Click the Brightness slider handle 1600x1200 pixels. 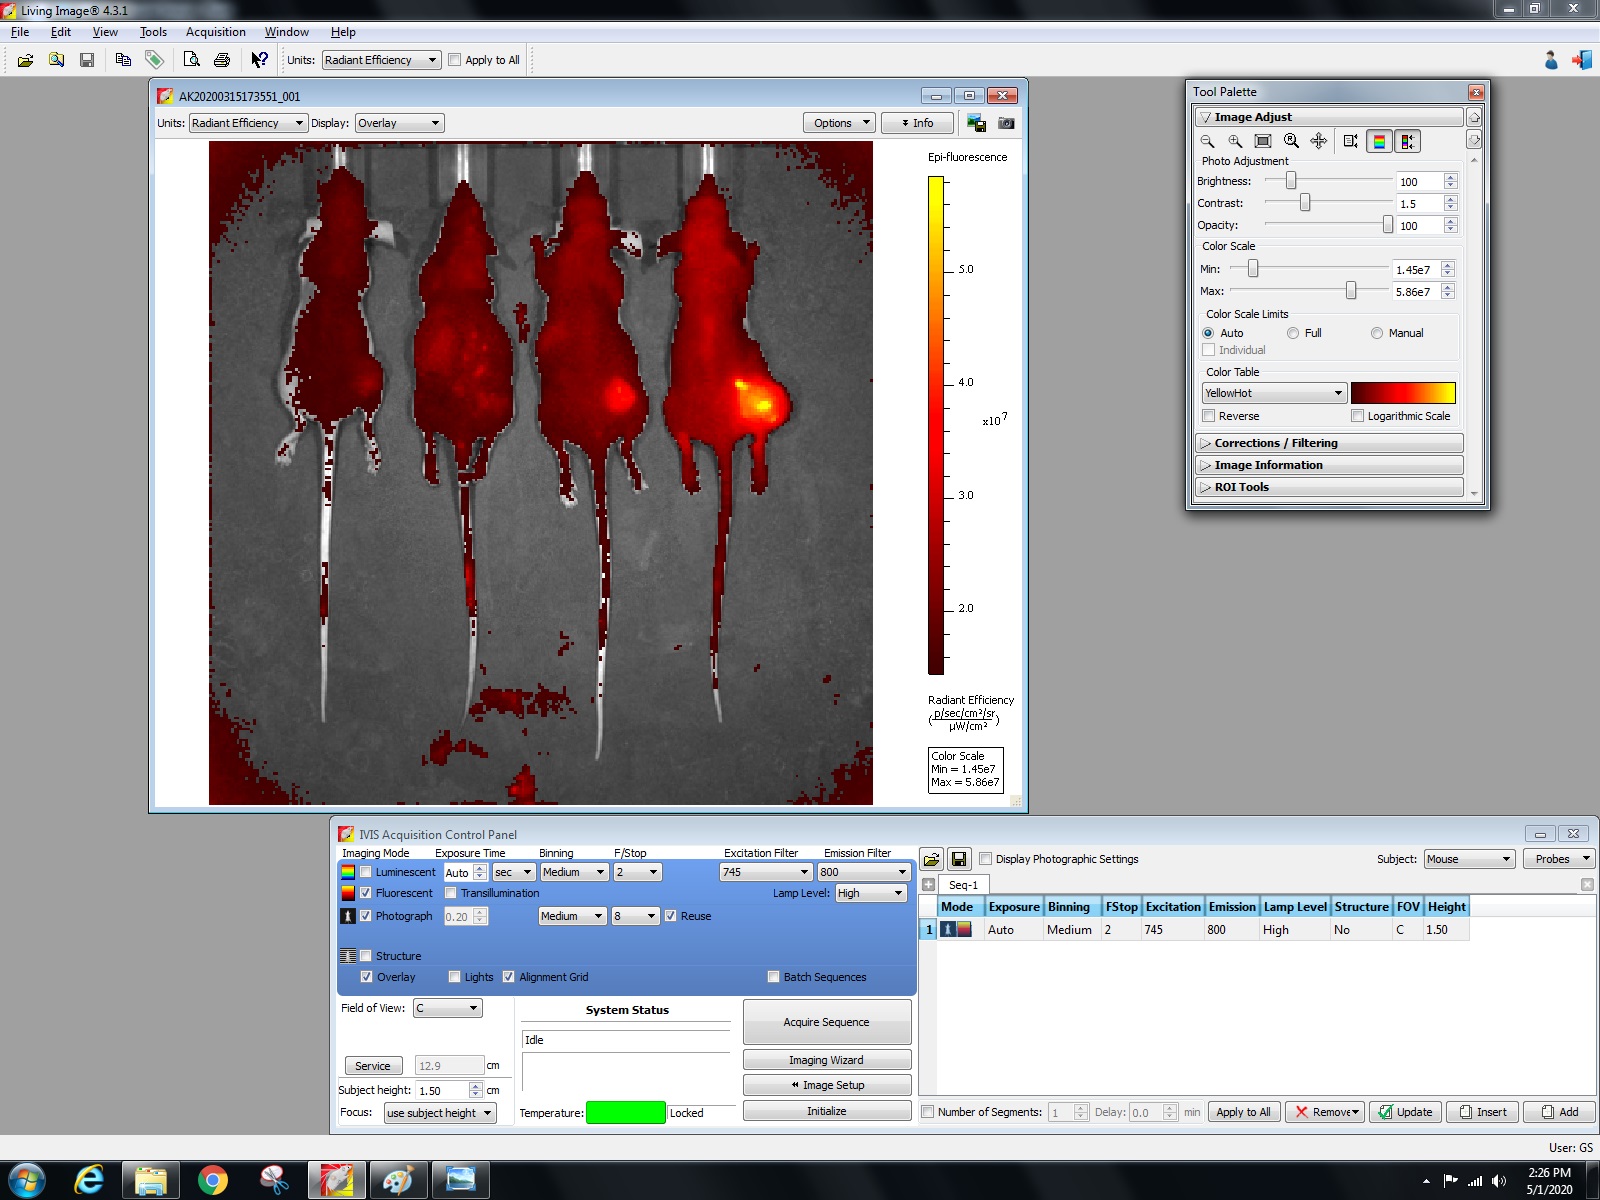(1291, 181)
